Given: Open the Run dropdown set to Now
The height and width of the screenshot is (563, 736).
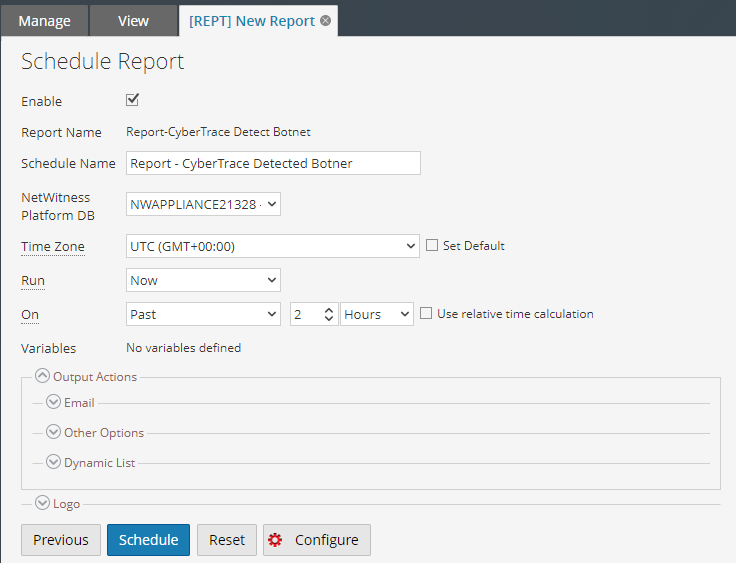Looking at the screenshot, I should (x=203, y=281).
